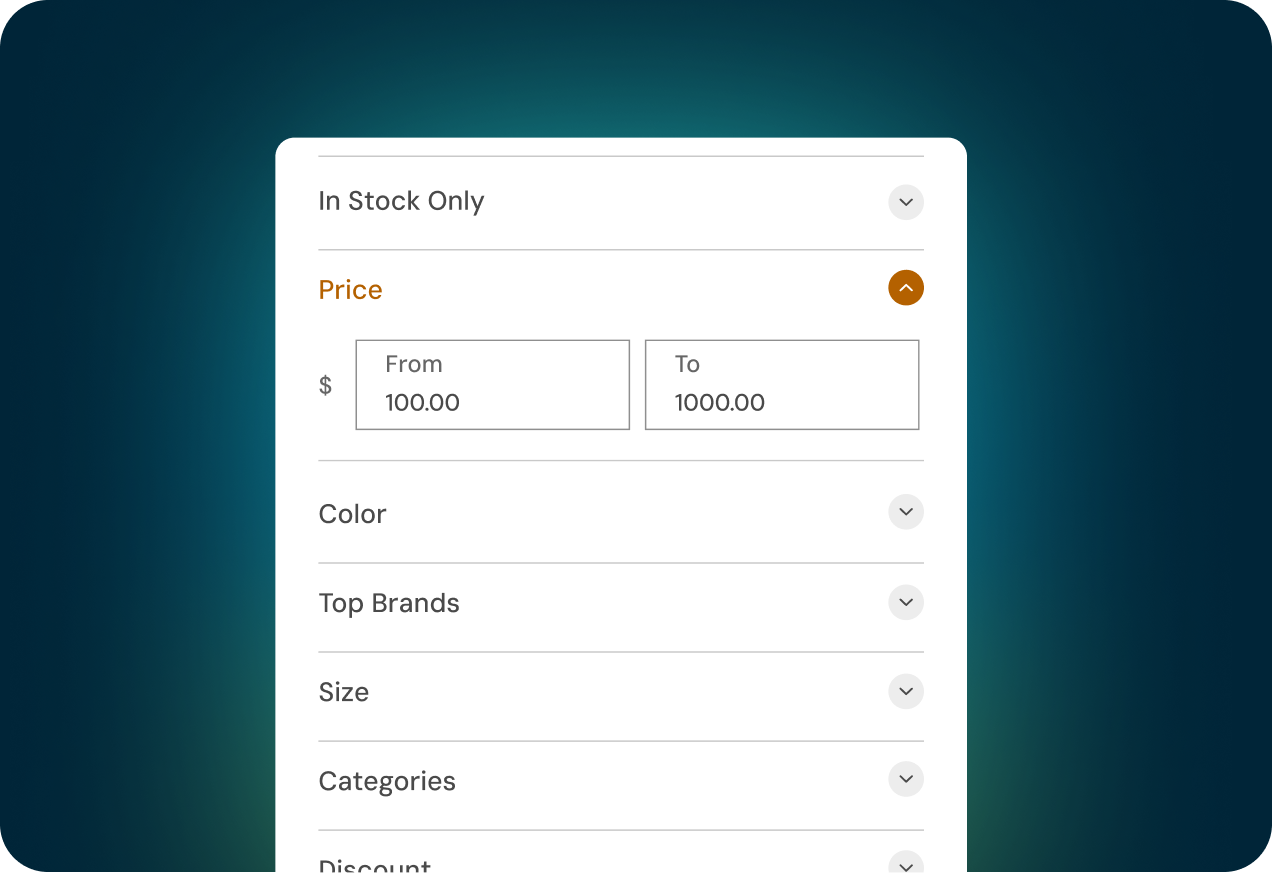Viewport: 1272px width, 873px height.
Task: Click the Top Brands heading text
Action: tap(389, 603)
